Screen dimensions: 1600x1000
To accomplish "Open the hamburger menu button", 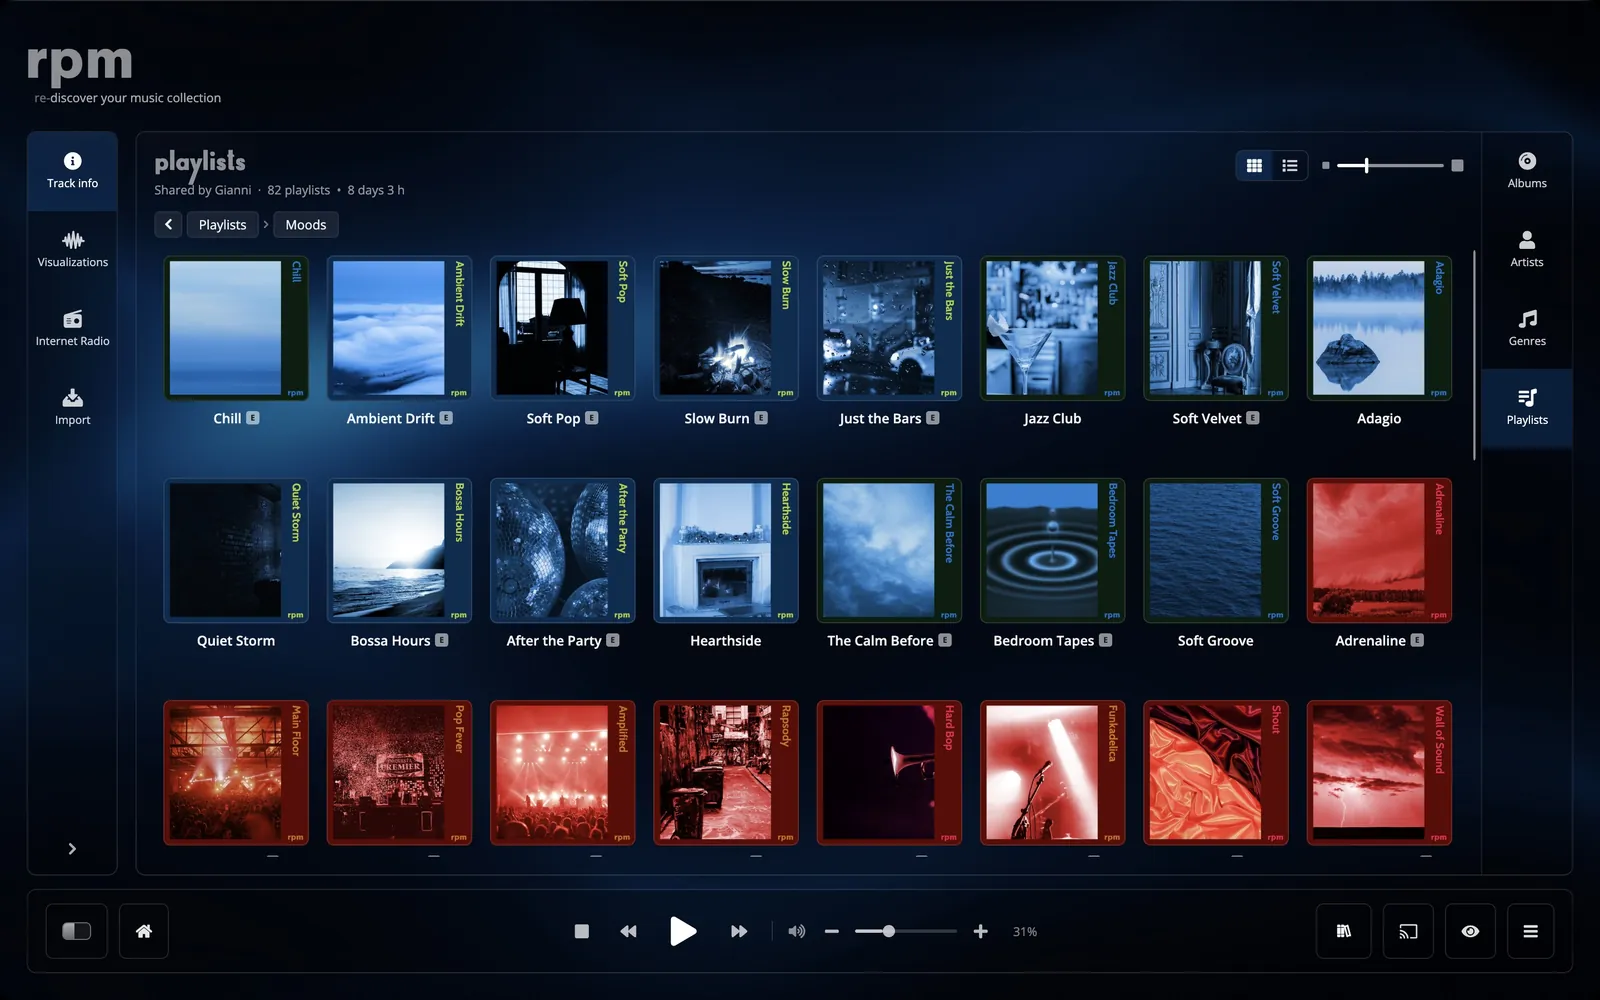I will 1530,931.
